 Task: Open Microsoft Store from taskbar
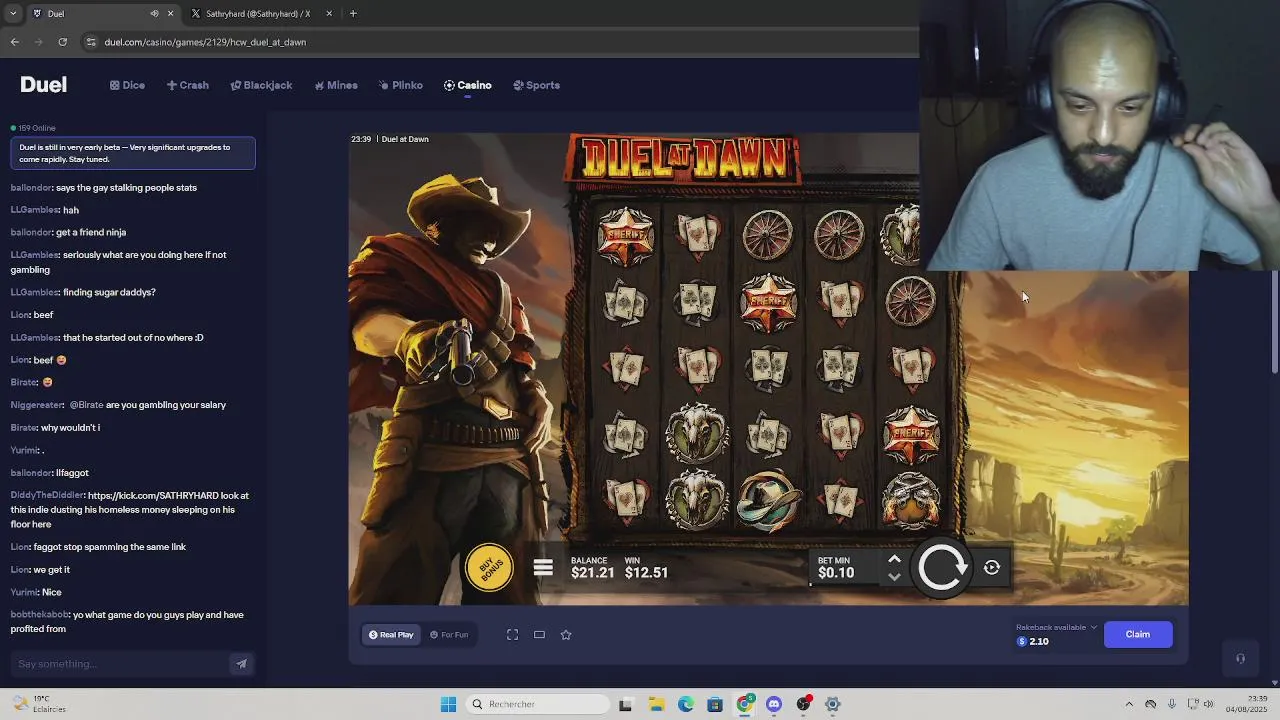[x=715, y=704]
